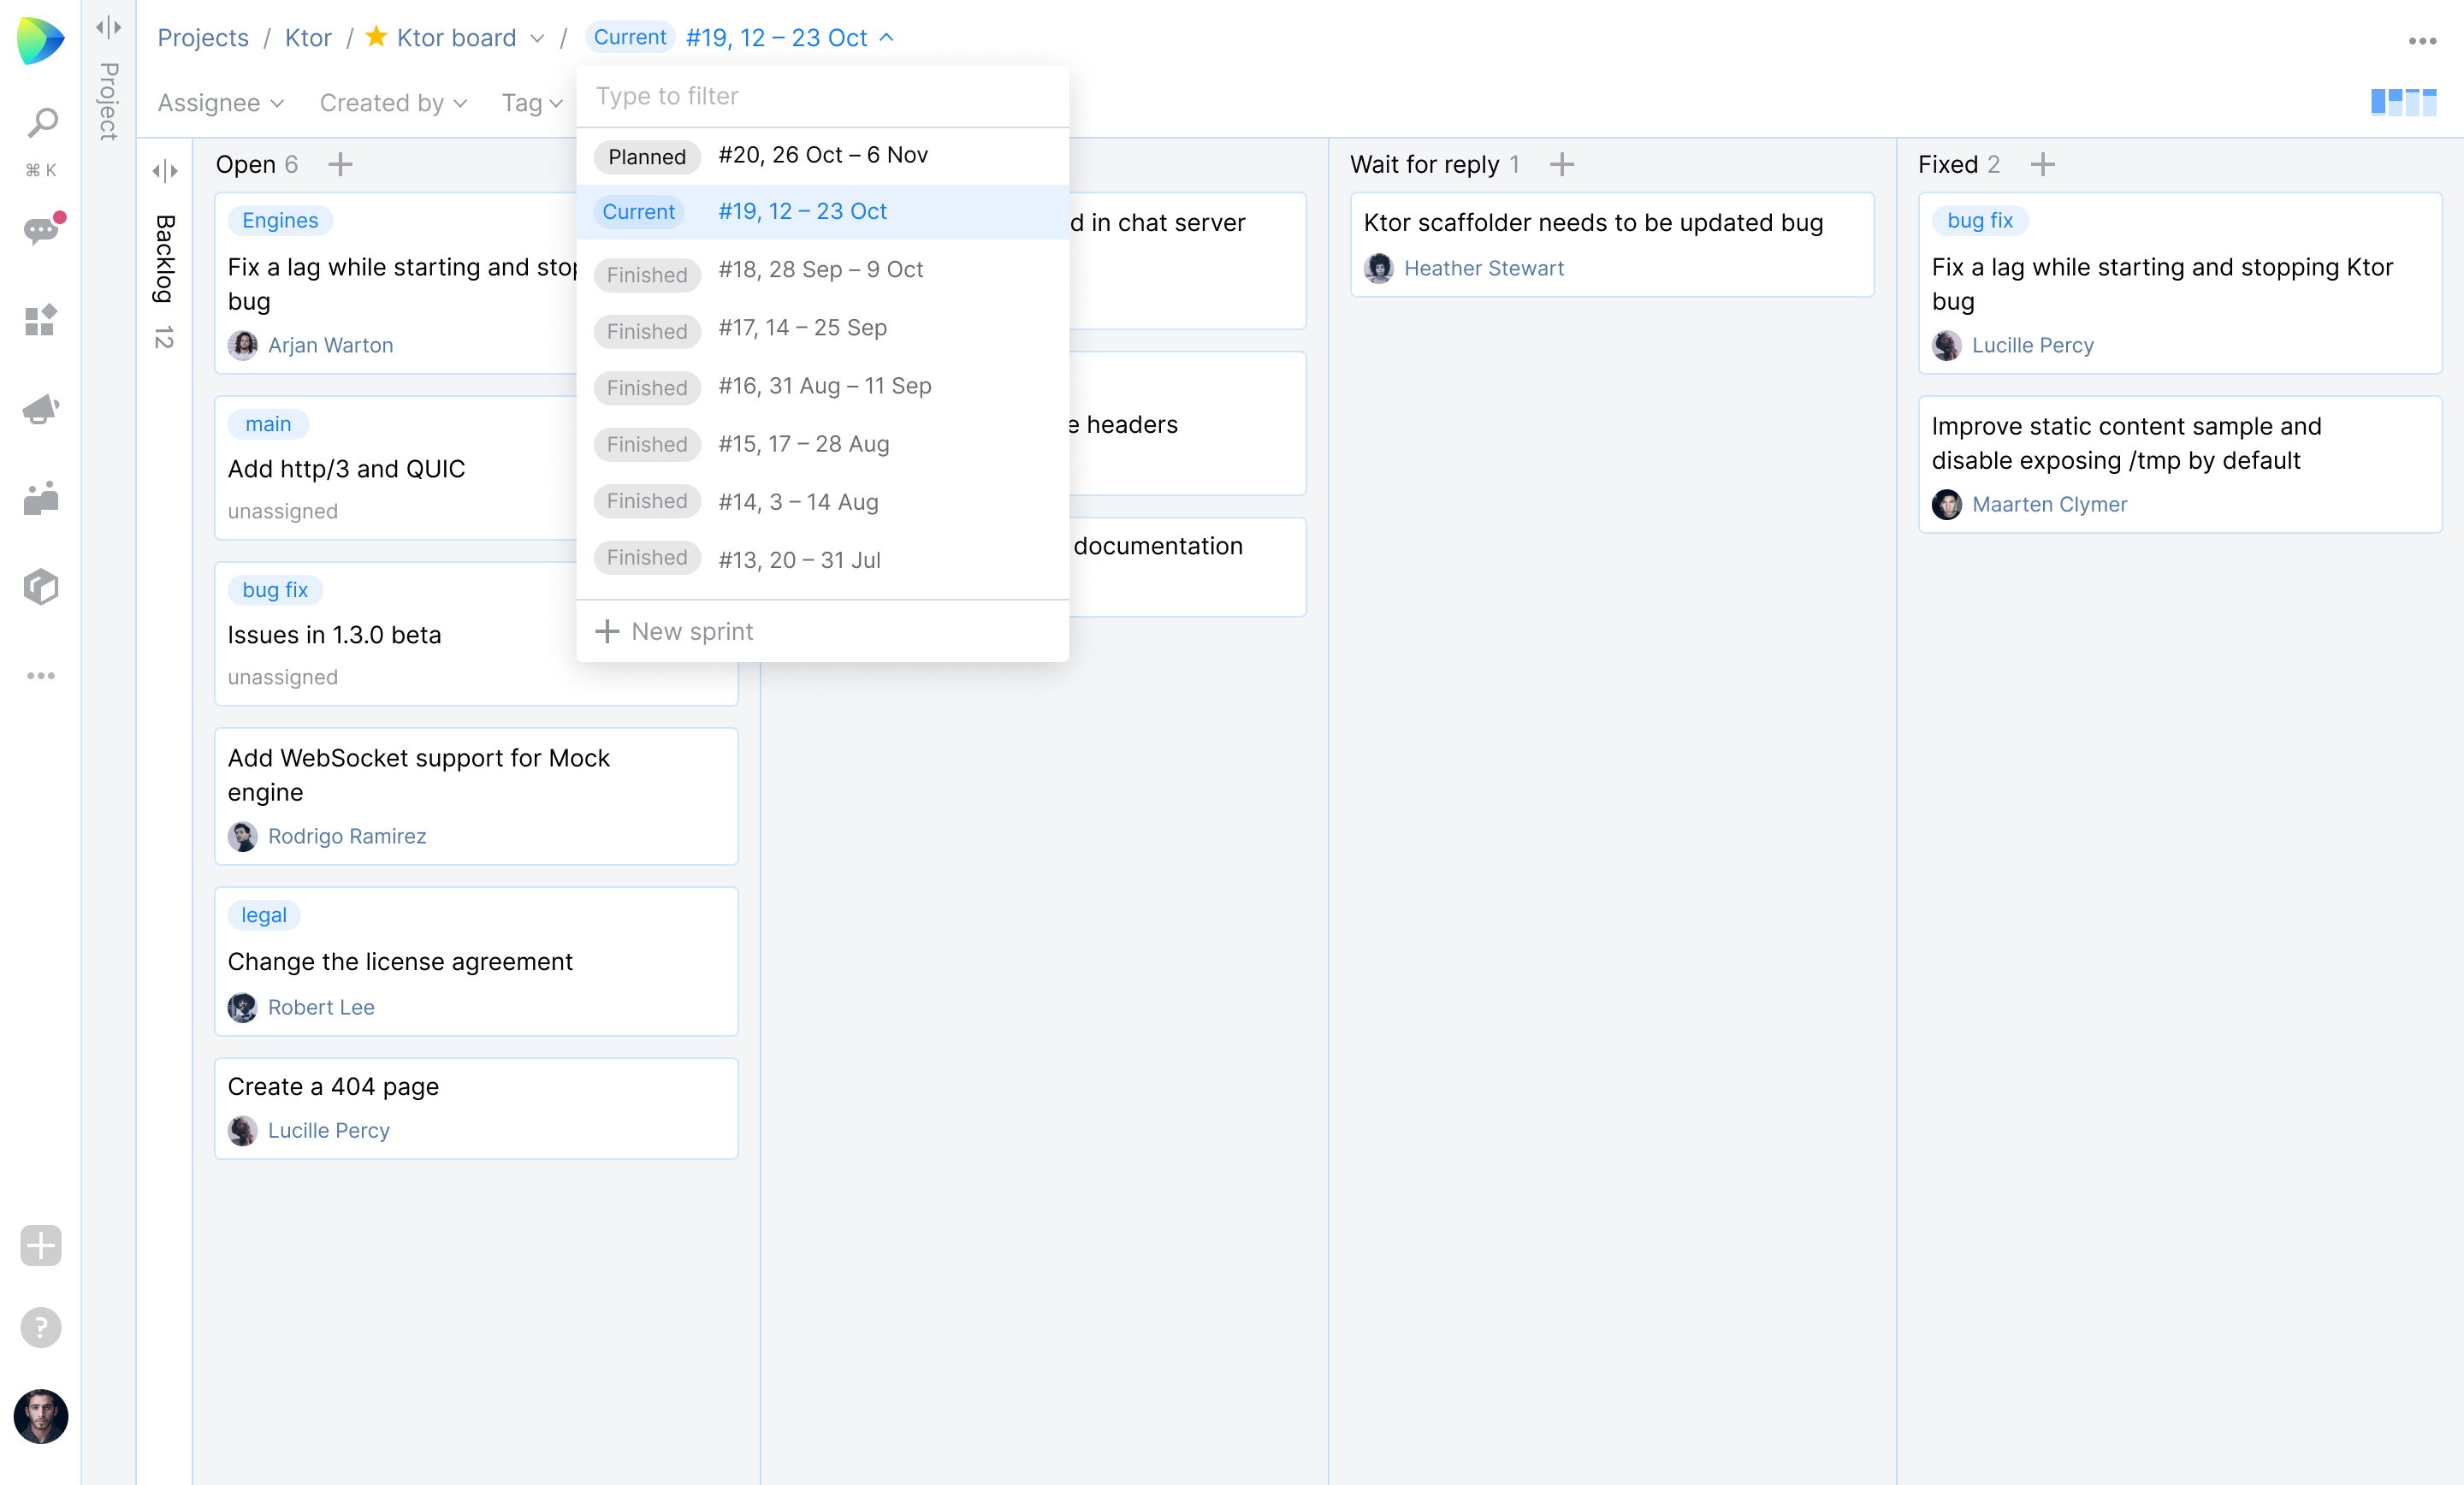
Task: Click Add new card to Fixed column
Action: click(x=2043, y=163)
